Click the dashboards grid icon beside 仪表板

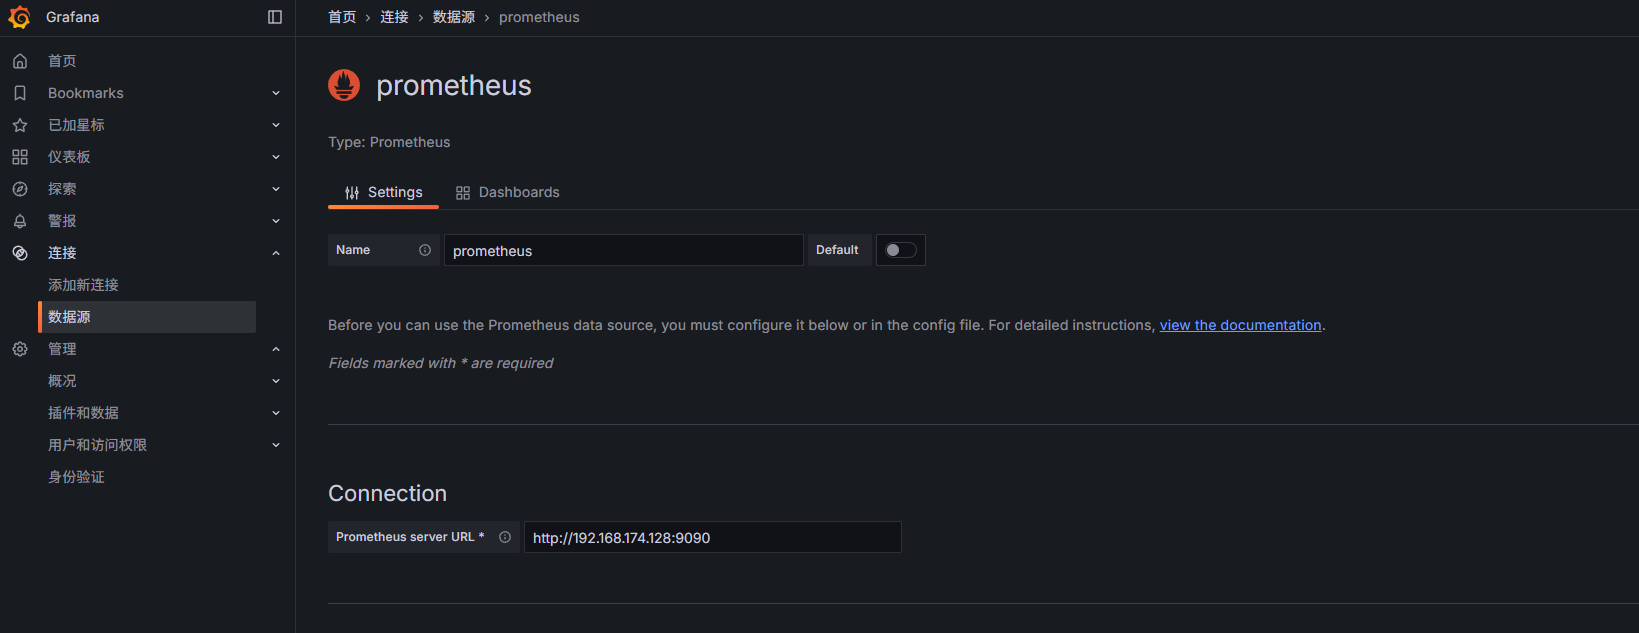pyautogui.click(x=20, y=157)
